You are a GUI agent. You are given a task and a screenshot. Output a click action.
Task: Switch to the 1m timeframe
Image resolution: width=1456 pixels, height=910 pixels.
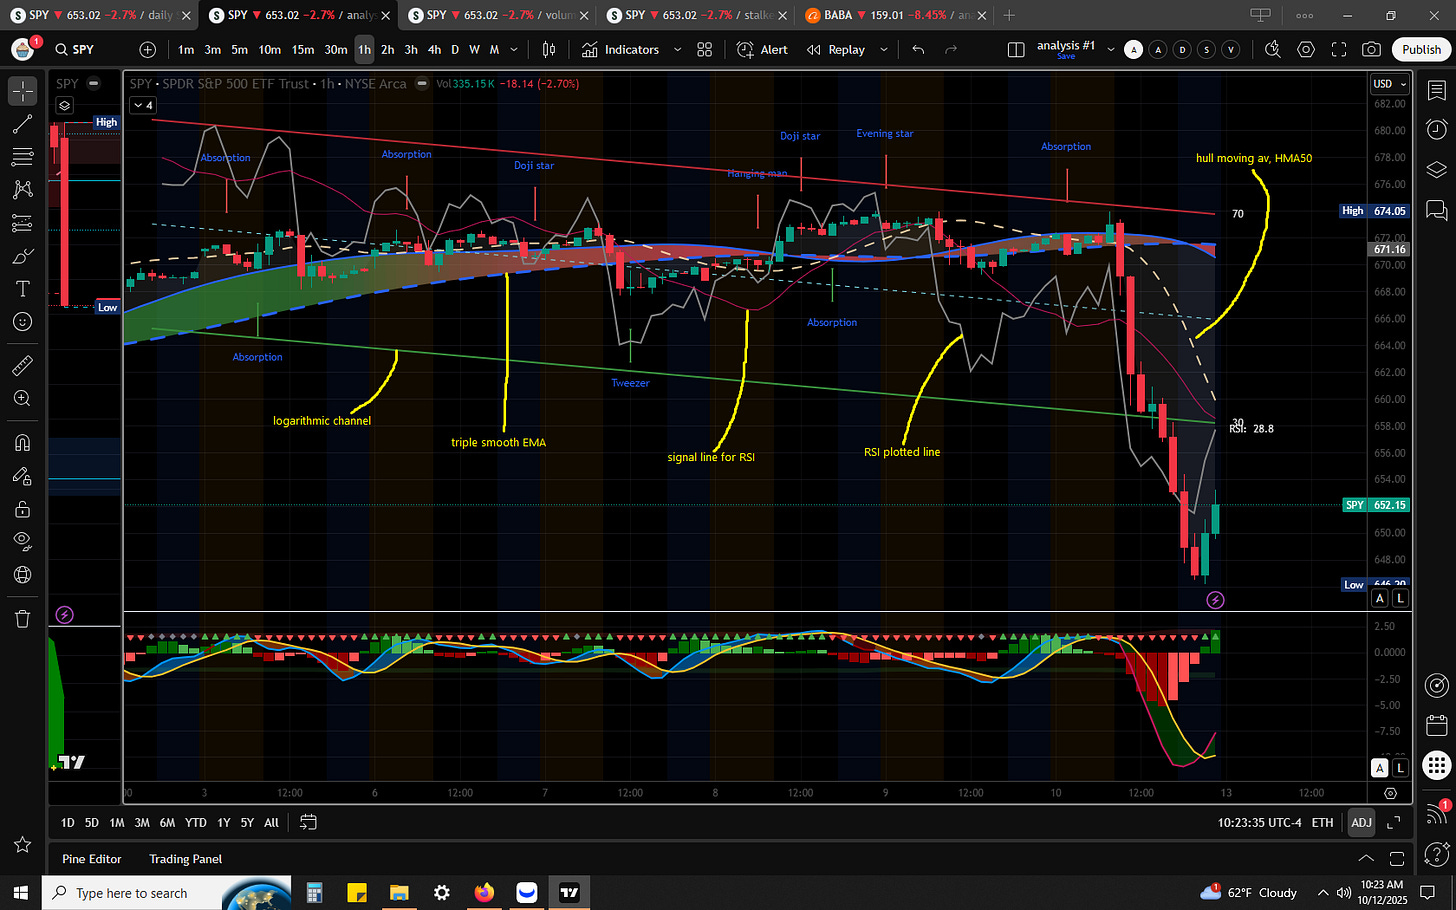coord(186,49)
